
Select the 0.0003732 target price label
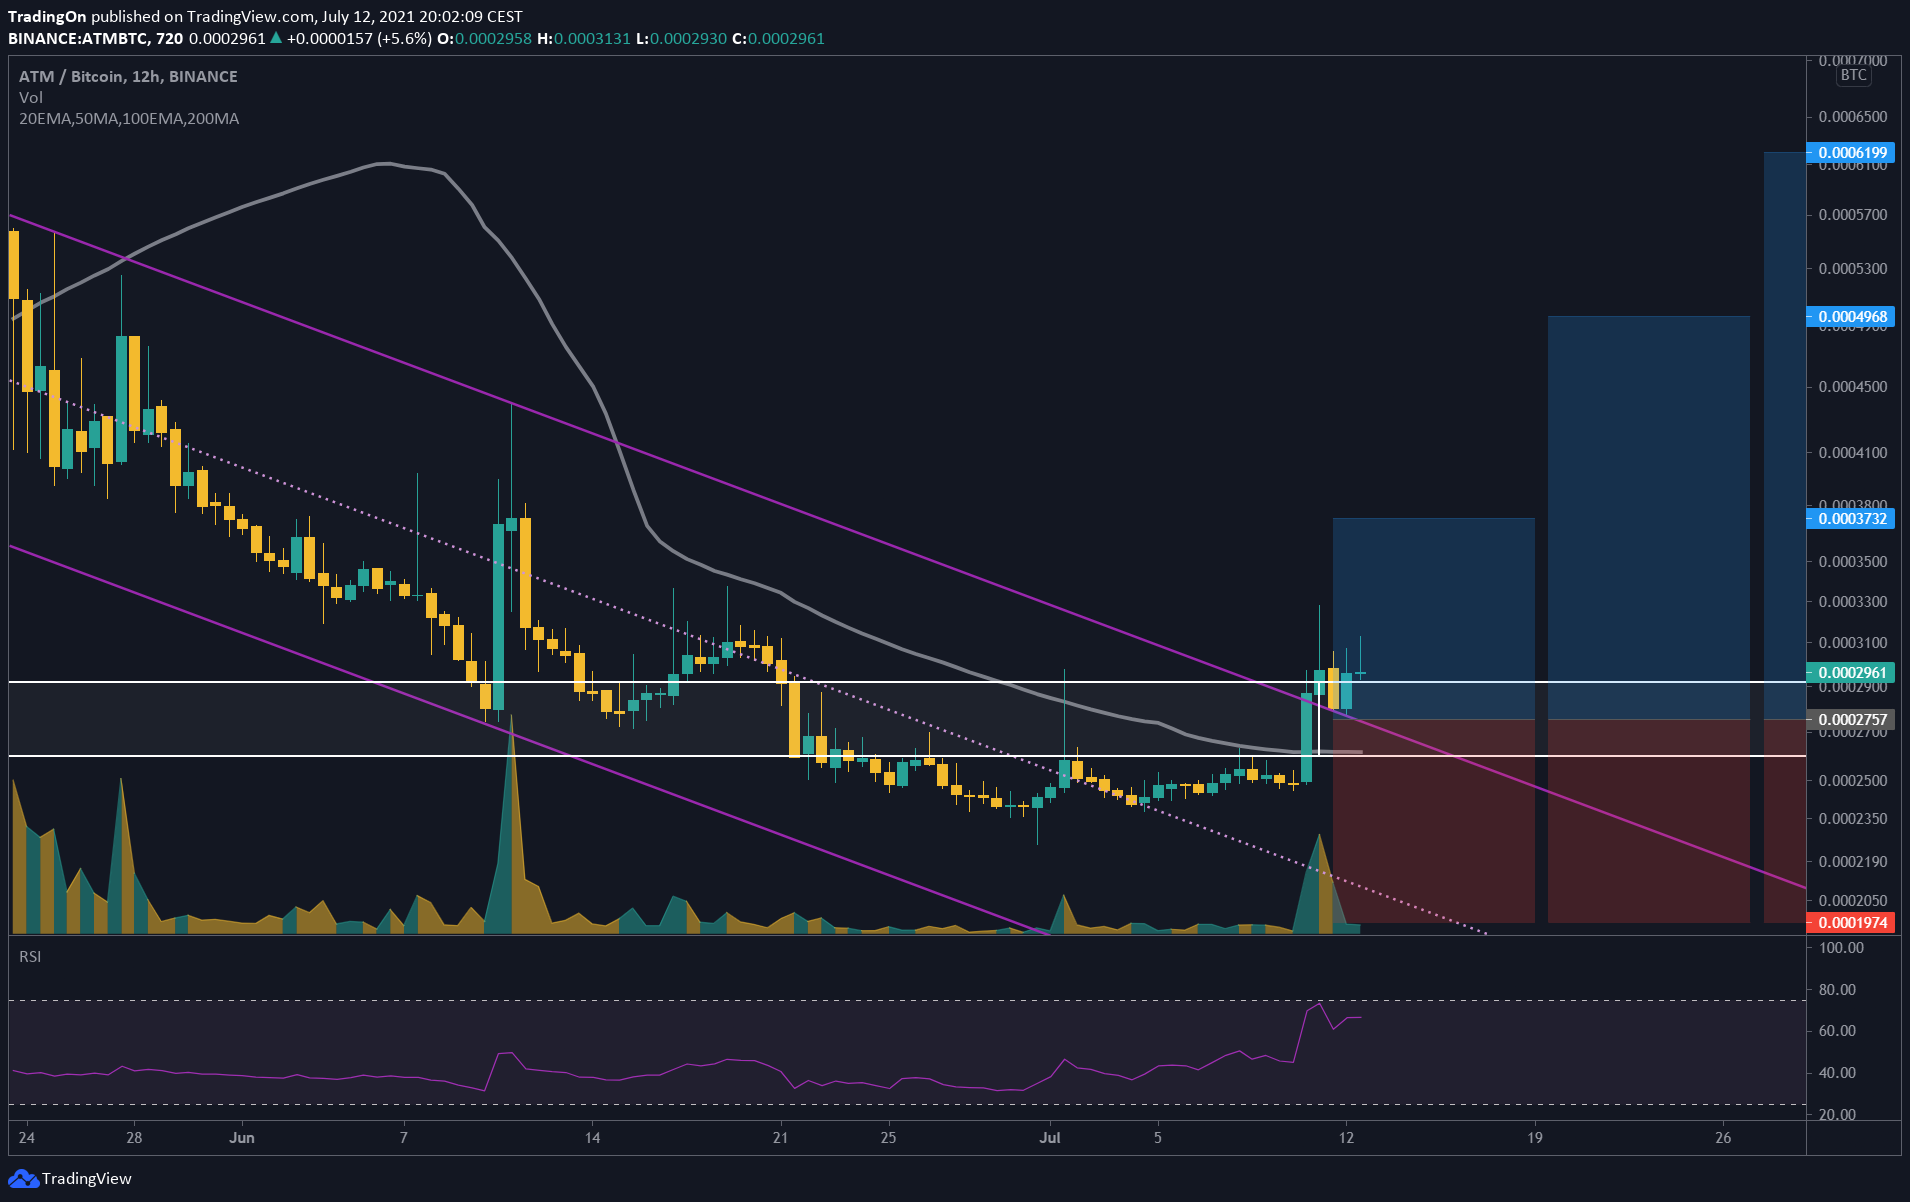click(x=1851, y=519)
